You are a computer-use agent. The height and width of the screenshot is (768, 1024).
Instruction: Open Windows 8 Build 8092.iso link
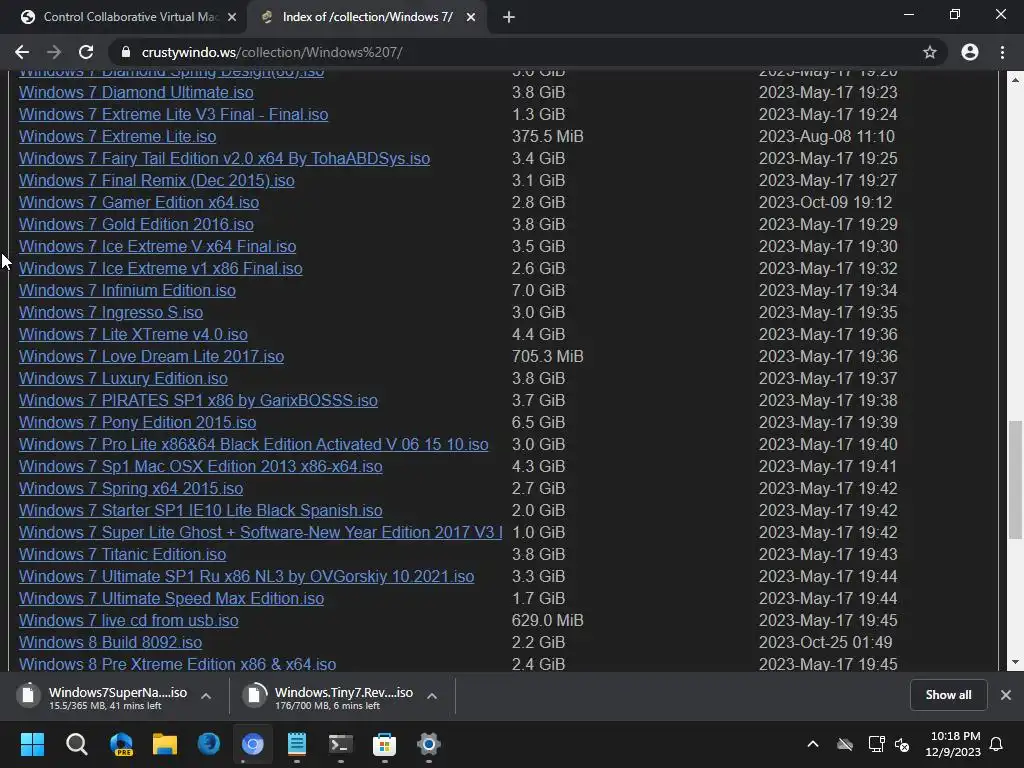[x=110, y=643]
